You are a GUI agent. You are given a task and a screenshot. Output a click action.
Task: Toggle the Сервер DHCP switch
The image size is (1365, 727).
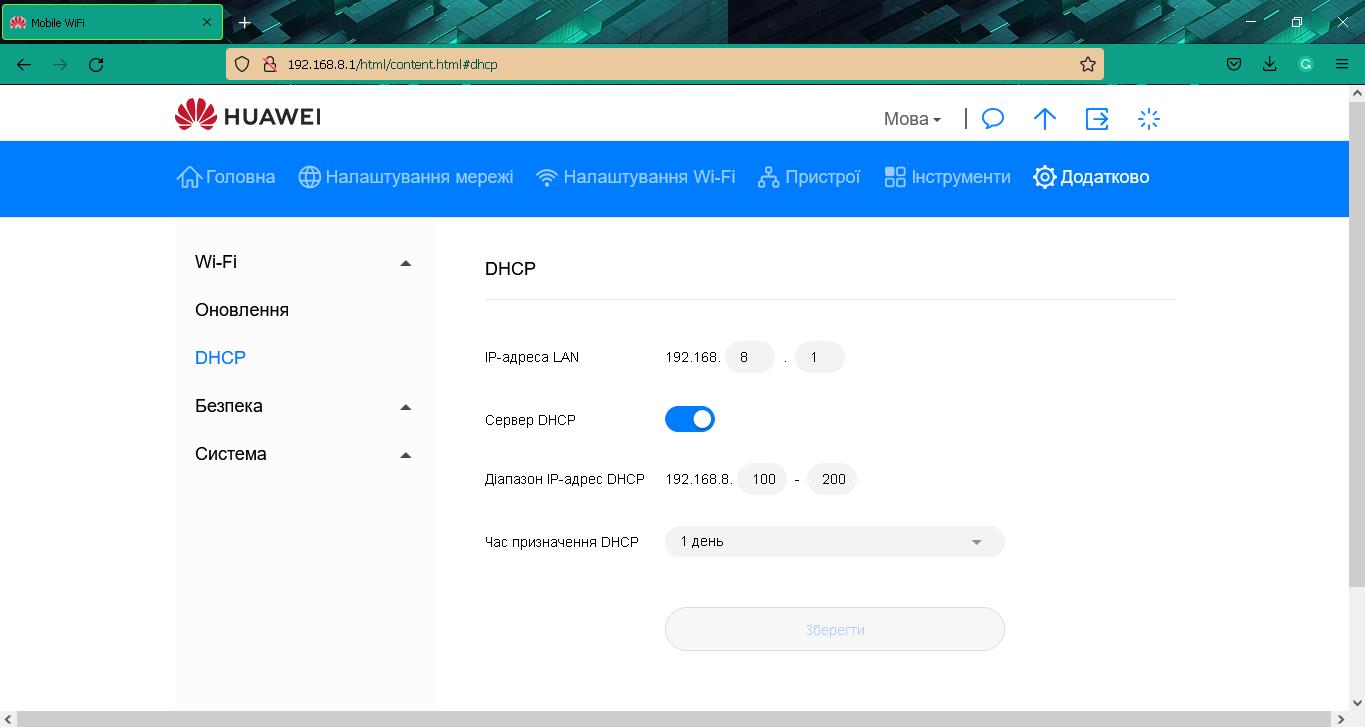point(690,419)
